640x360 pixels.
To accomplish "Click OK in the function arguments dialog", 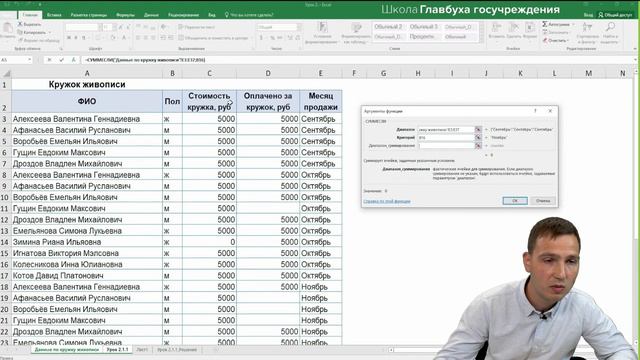I will [515, 201].
